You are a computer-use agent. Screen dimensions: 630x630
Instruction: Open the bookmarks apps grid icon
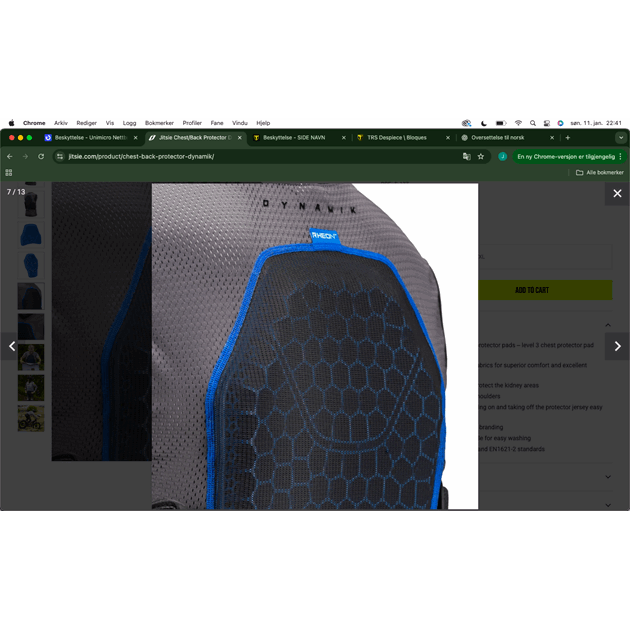coord(9,172)
